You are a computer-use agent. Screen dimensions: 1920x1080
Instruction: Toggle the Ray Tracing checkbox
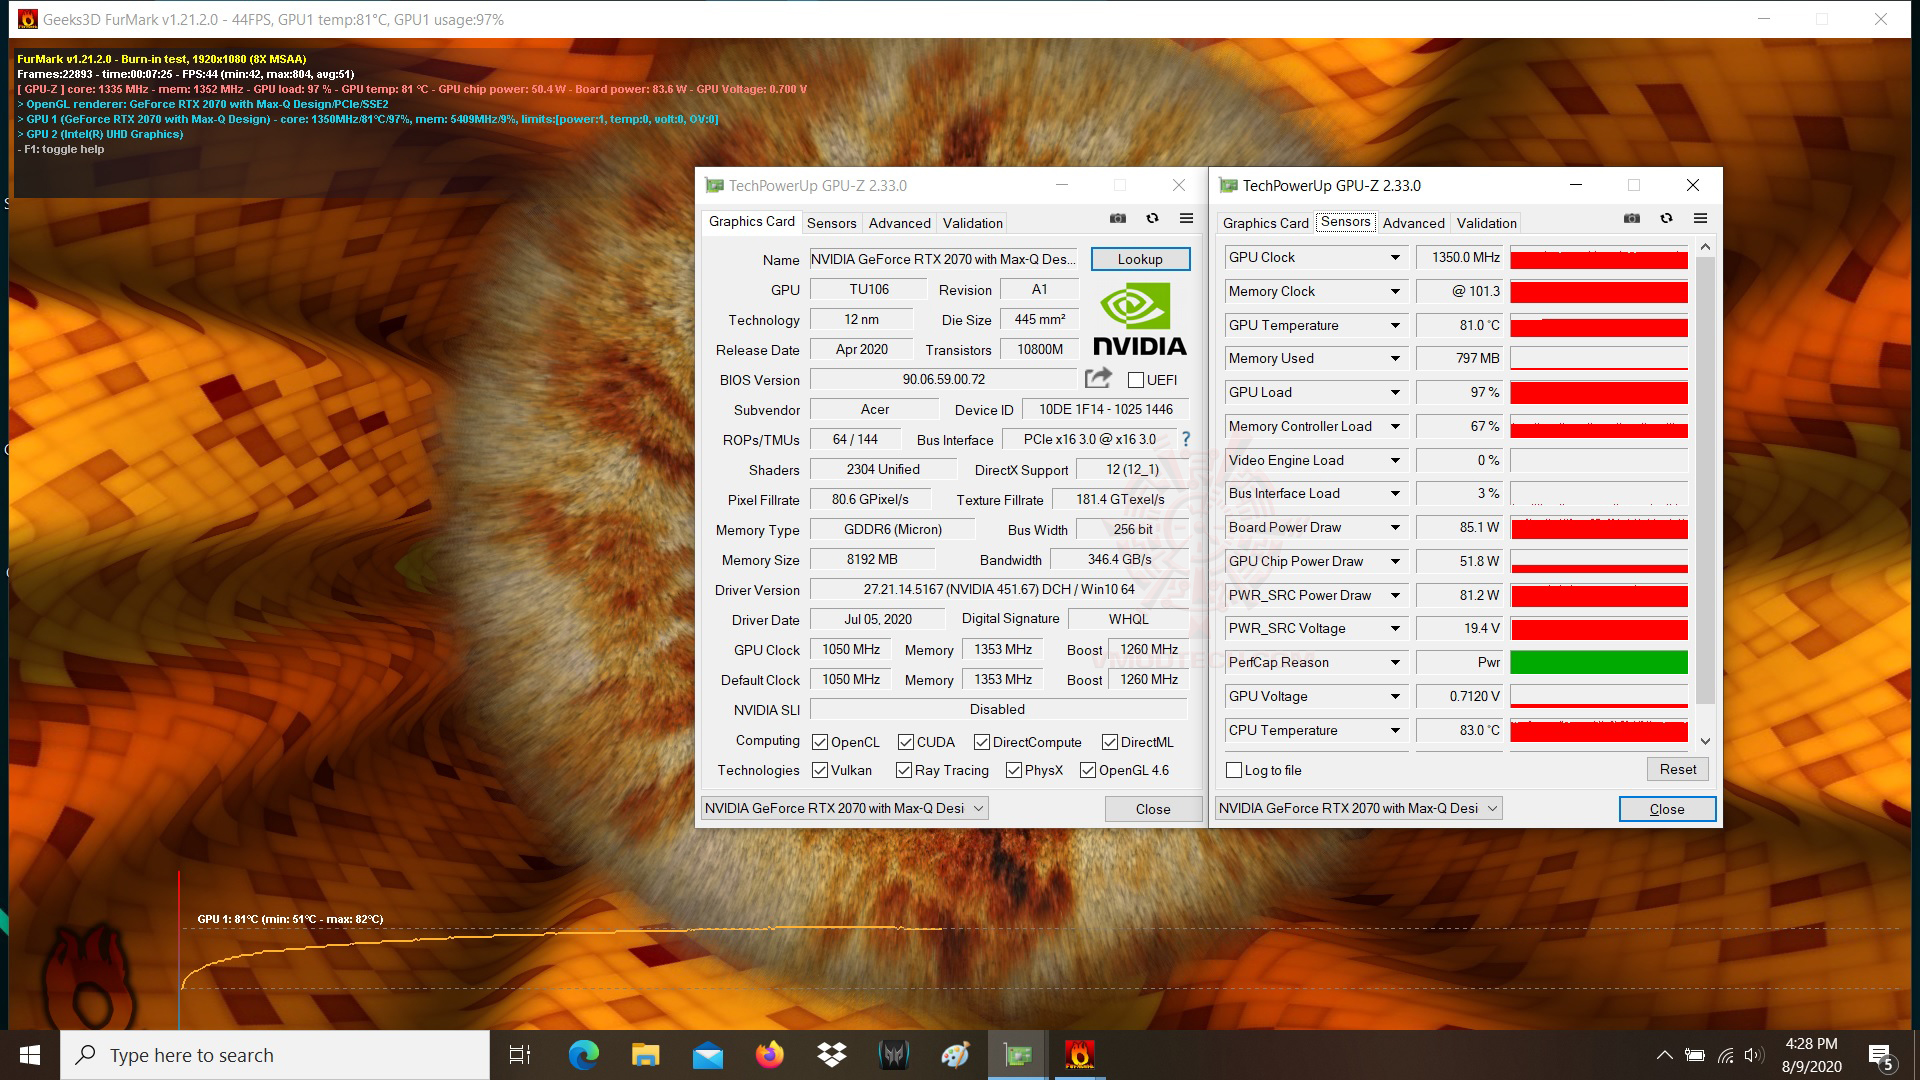[904, 770]
